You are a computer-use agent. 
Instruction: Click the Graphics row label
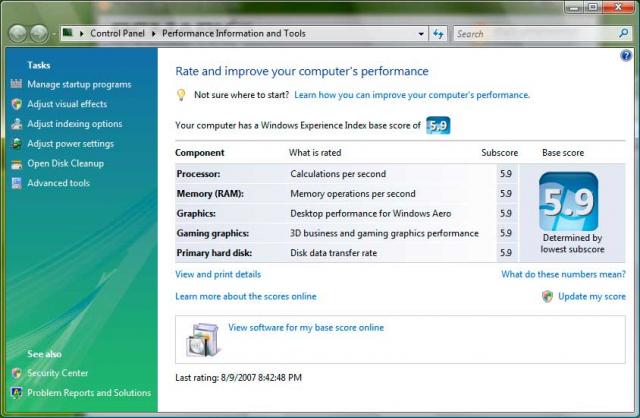[x=196, y=213]
